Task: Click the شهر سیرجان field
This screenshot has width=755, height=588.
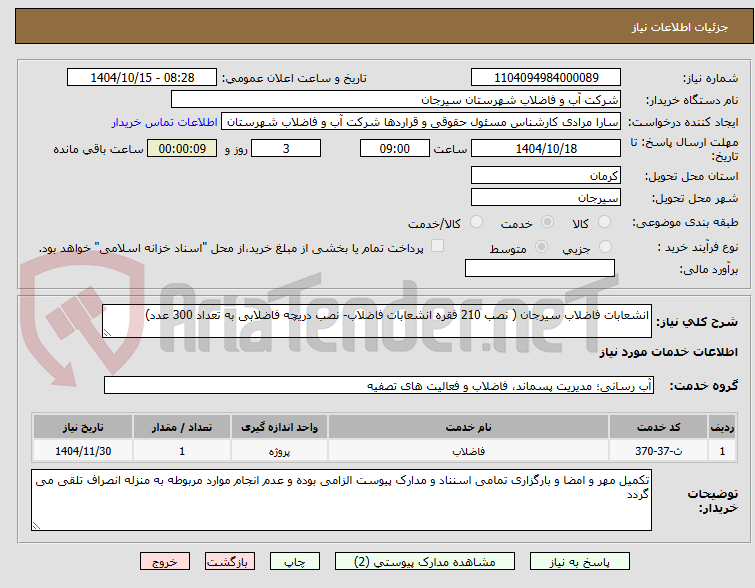Action: (546, 197)
